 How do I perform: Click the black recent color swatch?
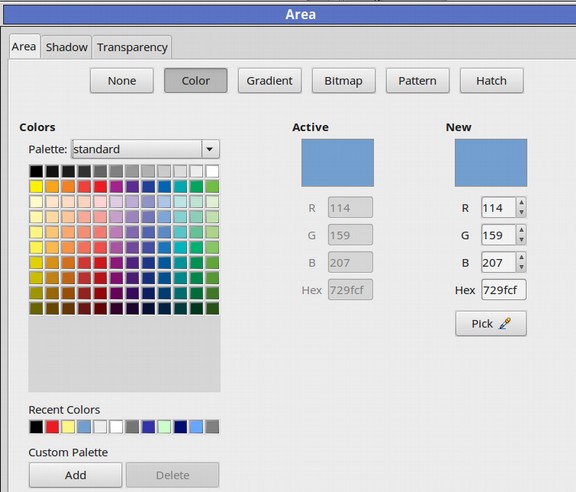[36, 427]
